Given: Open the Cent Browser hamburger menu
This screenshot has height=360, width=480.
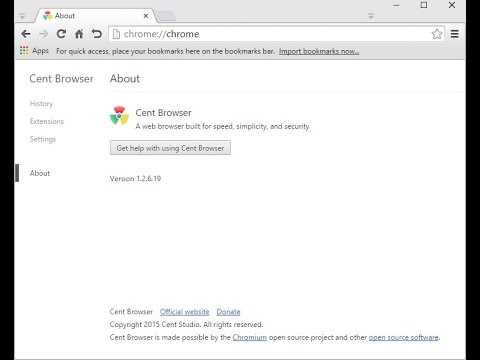Looking at the screenshot, I should coord(455,34).
